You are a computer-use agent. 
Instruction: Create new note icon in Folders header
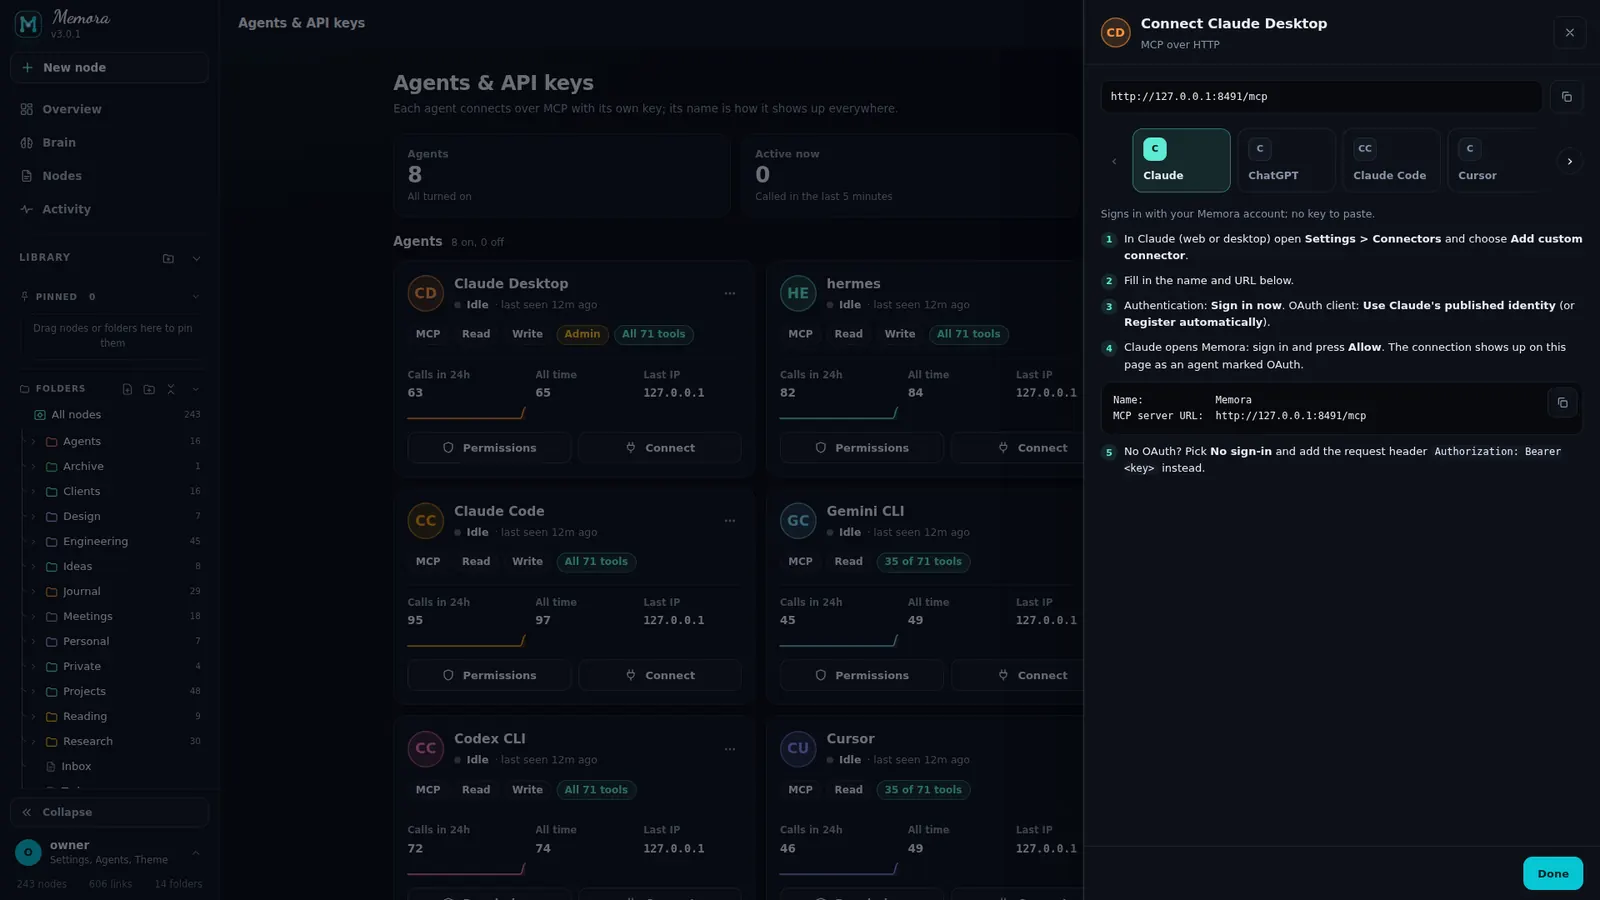click(x=127, y=389)
